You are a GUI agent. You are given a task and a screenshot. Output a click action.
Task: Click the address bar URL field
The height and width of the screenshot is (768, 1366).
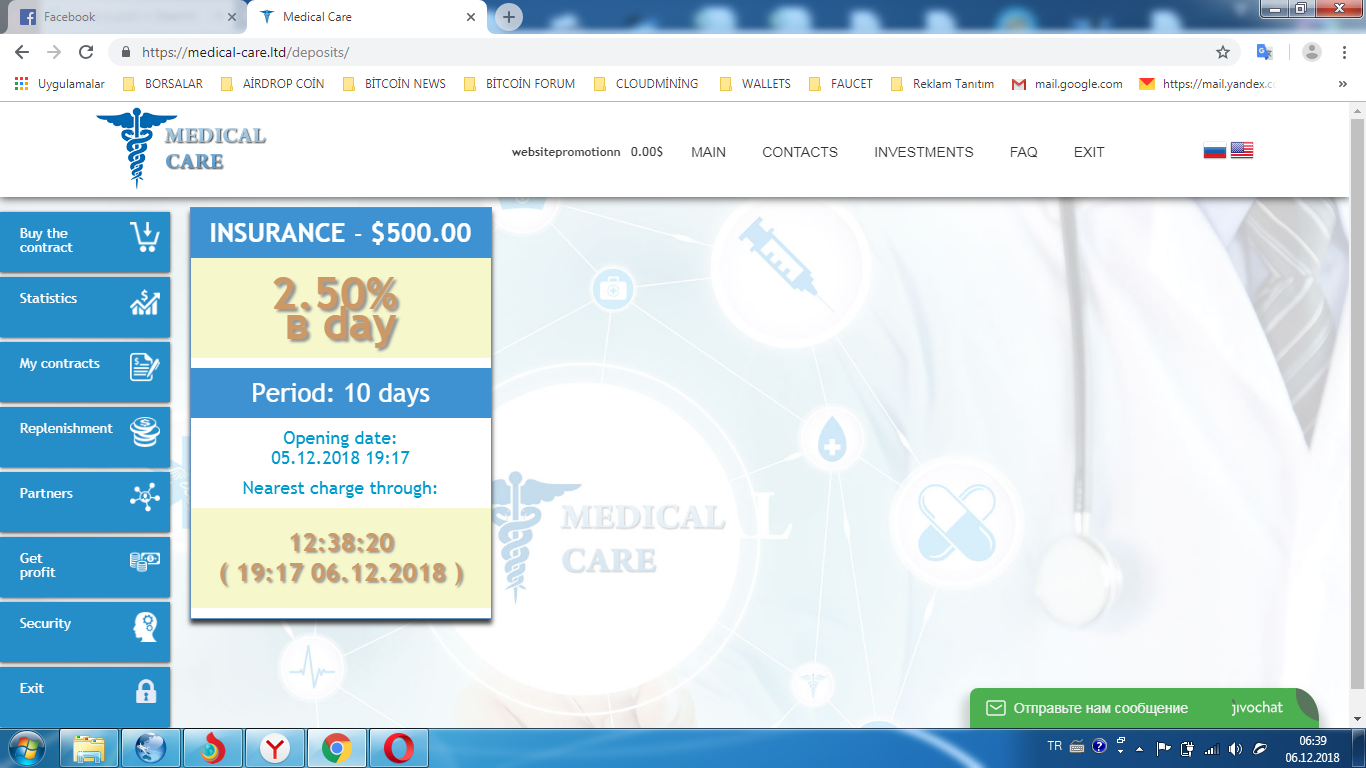pyautogui.click(x=660, y=52)
